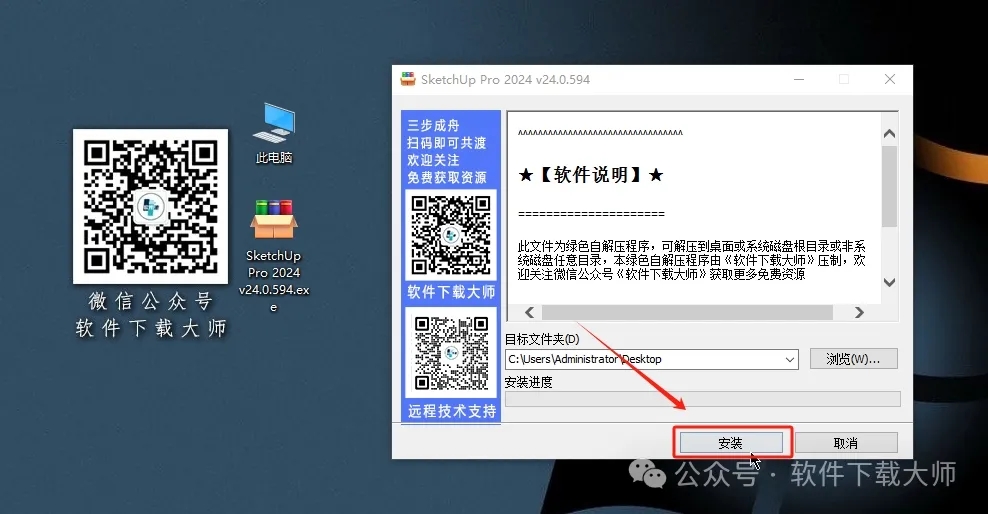Click the 目标文件夹(D) label
This screenshot has height=514, width=988.
point(542,340)
